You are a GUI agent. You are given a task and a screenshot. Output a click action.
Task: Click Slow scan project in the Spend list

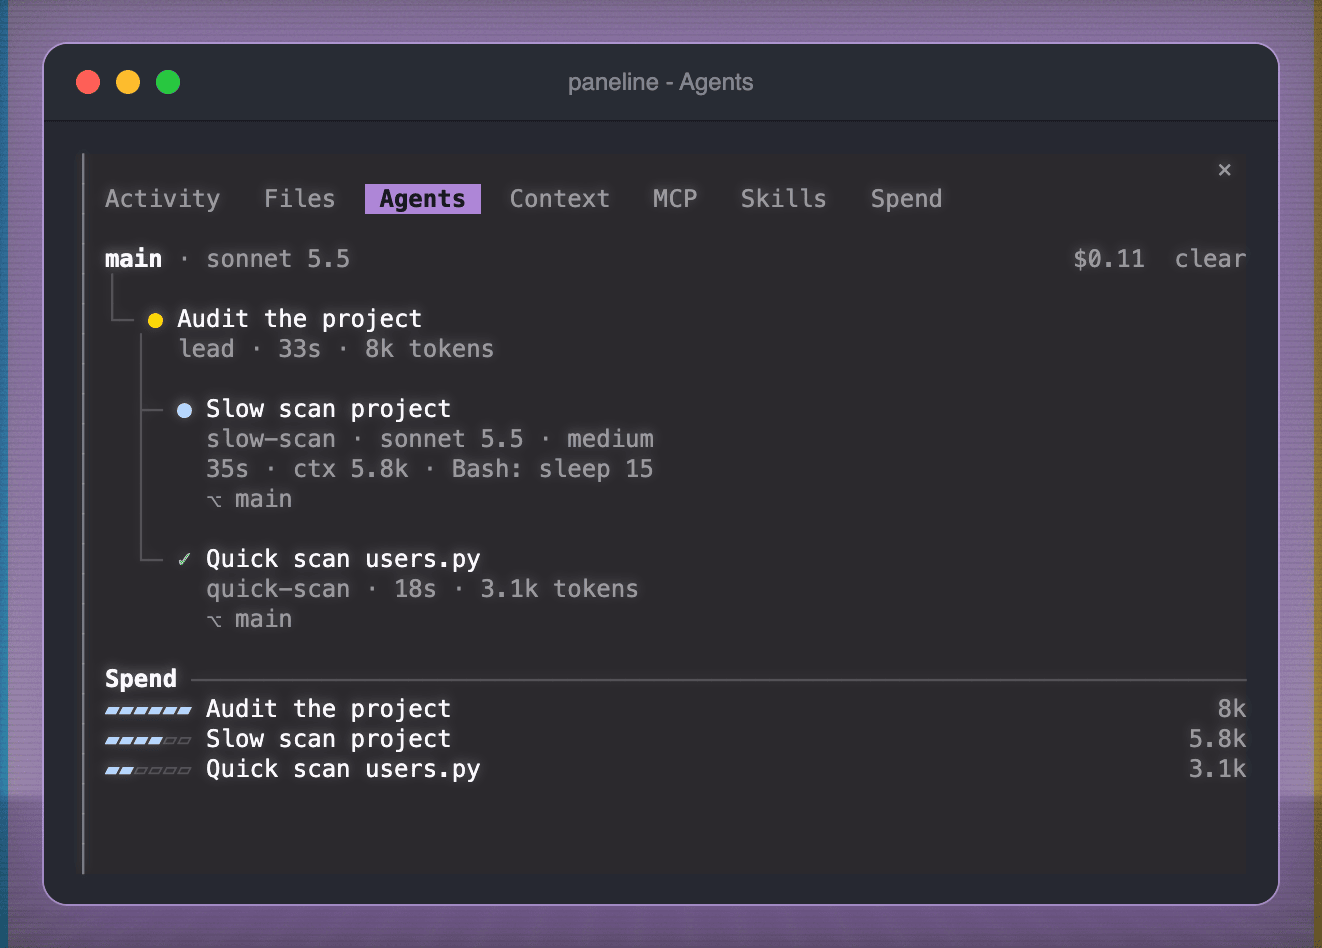coord(328,739)
